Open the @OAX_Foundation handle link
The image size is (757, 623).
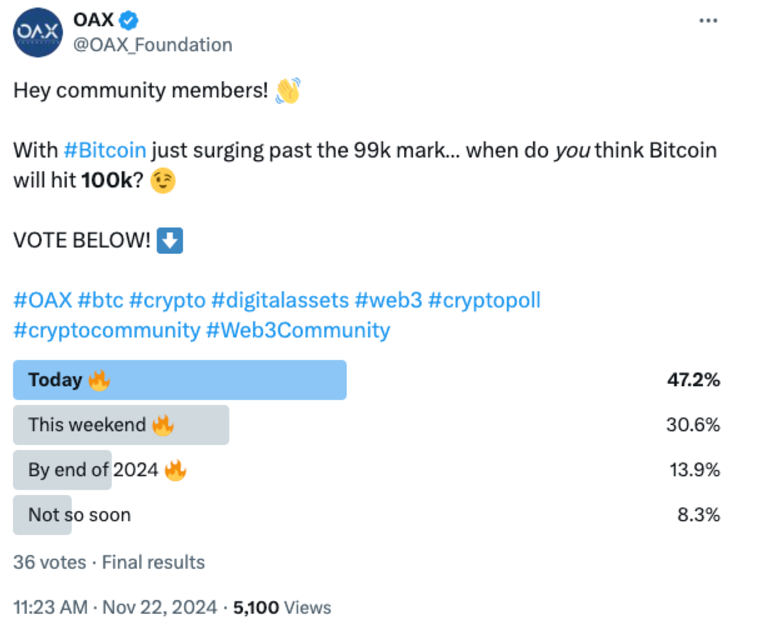pyautogui.click(x=153, y=45)
